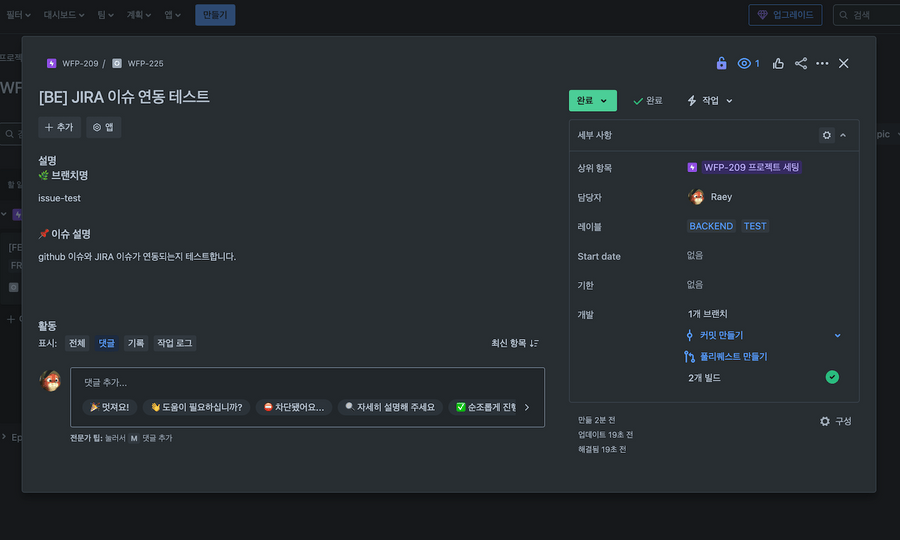This screenshot has width=900, height=540.
Task: Insert 도움이 필요하십니까? quick comment
Action: pos(196,407)
